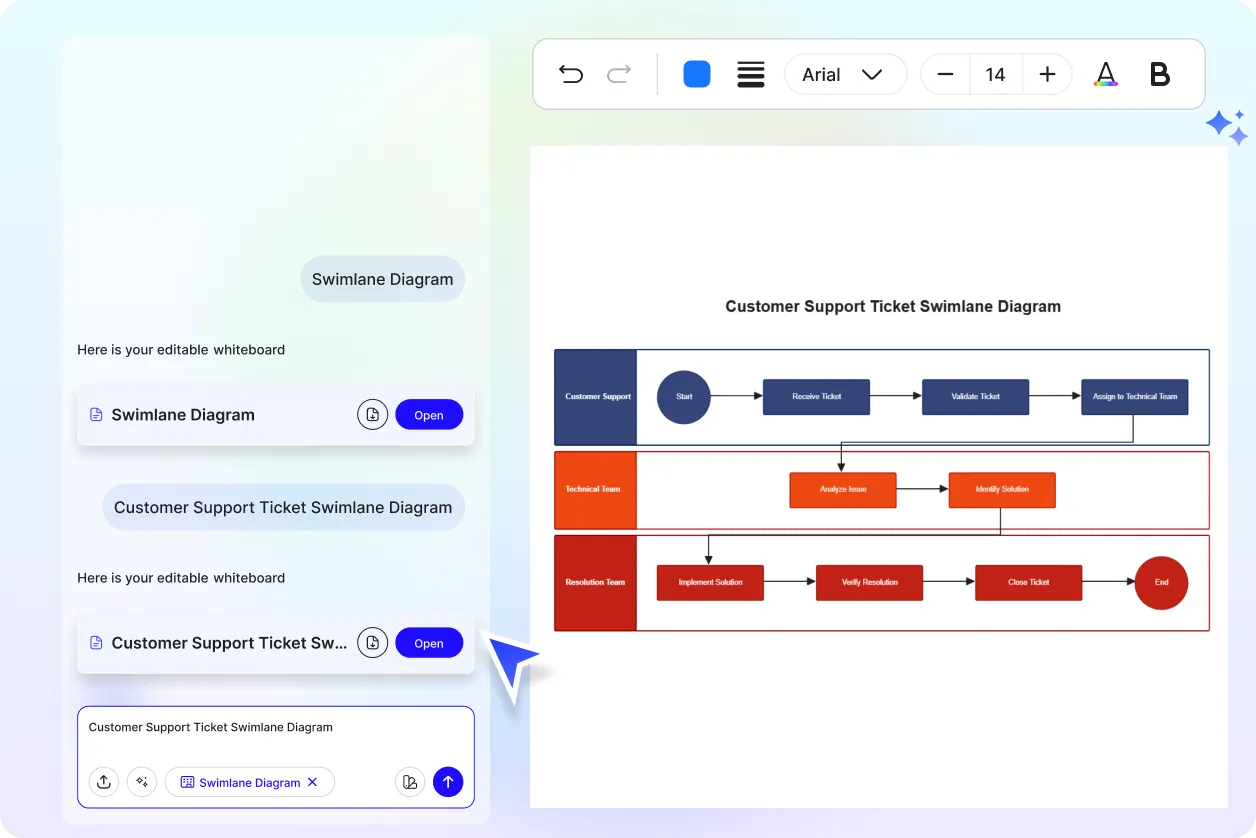
Task: Decrease font size with minus button
Action: pos(945,74)
